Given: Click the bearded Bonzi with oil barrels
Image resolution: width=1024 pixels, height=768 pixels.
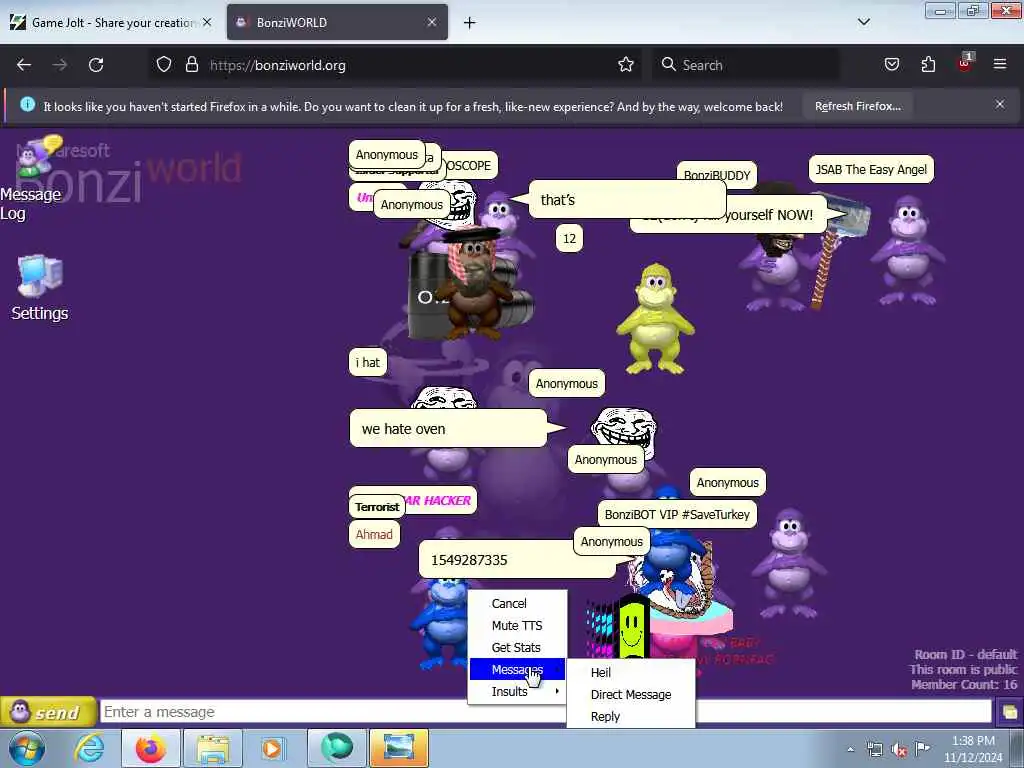Looking at the screenshot, I should tap(472, 284).
